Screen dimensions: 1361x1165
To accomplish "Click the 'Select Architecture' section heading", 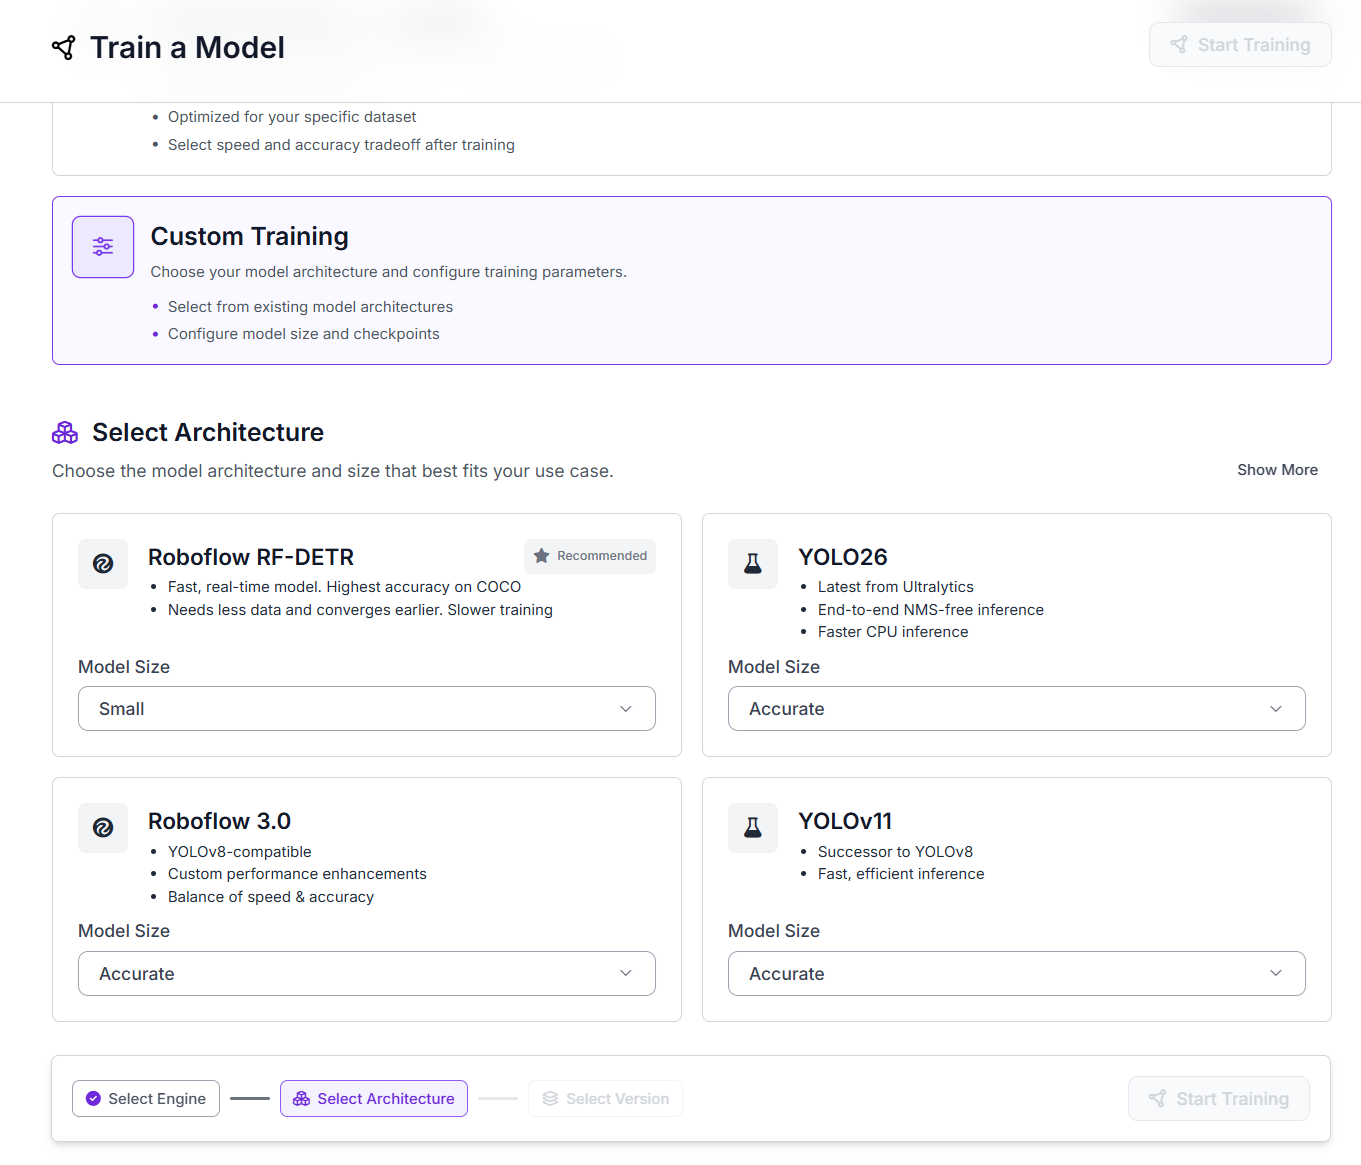I will (208, 433).
